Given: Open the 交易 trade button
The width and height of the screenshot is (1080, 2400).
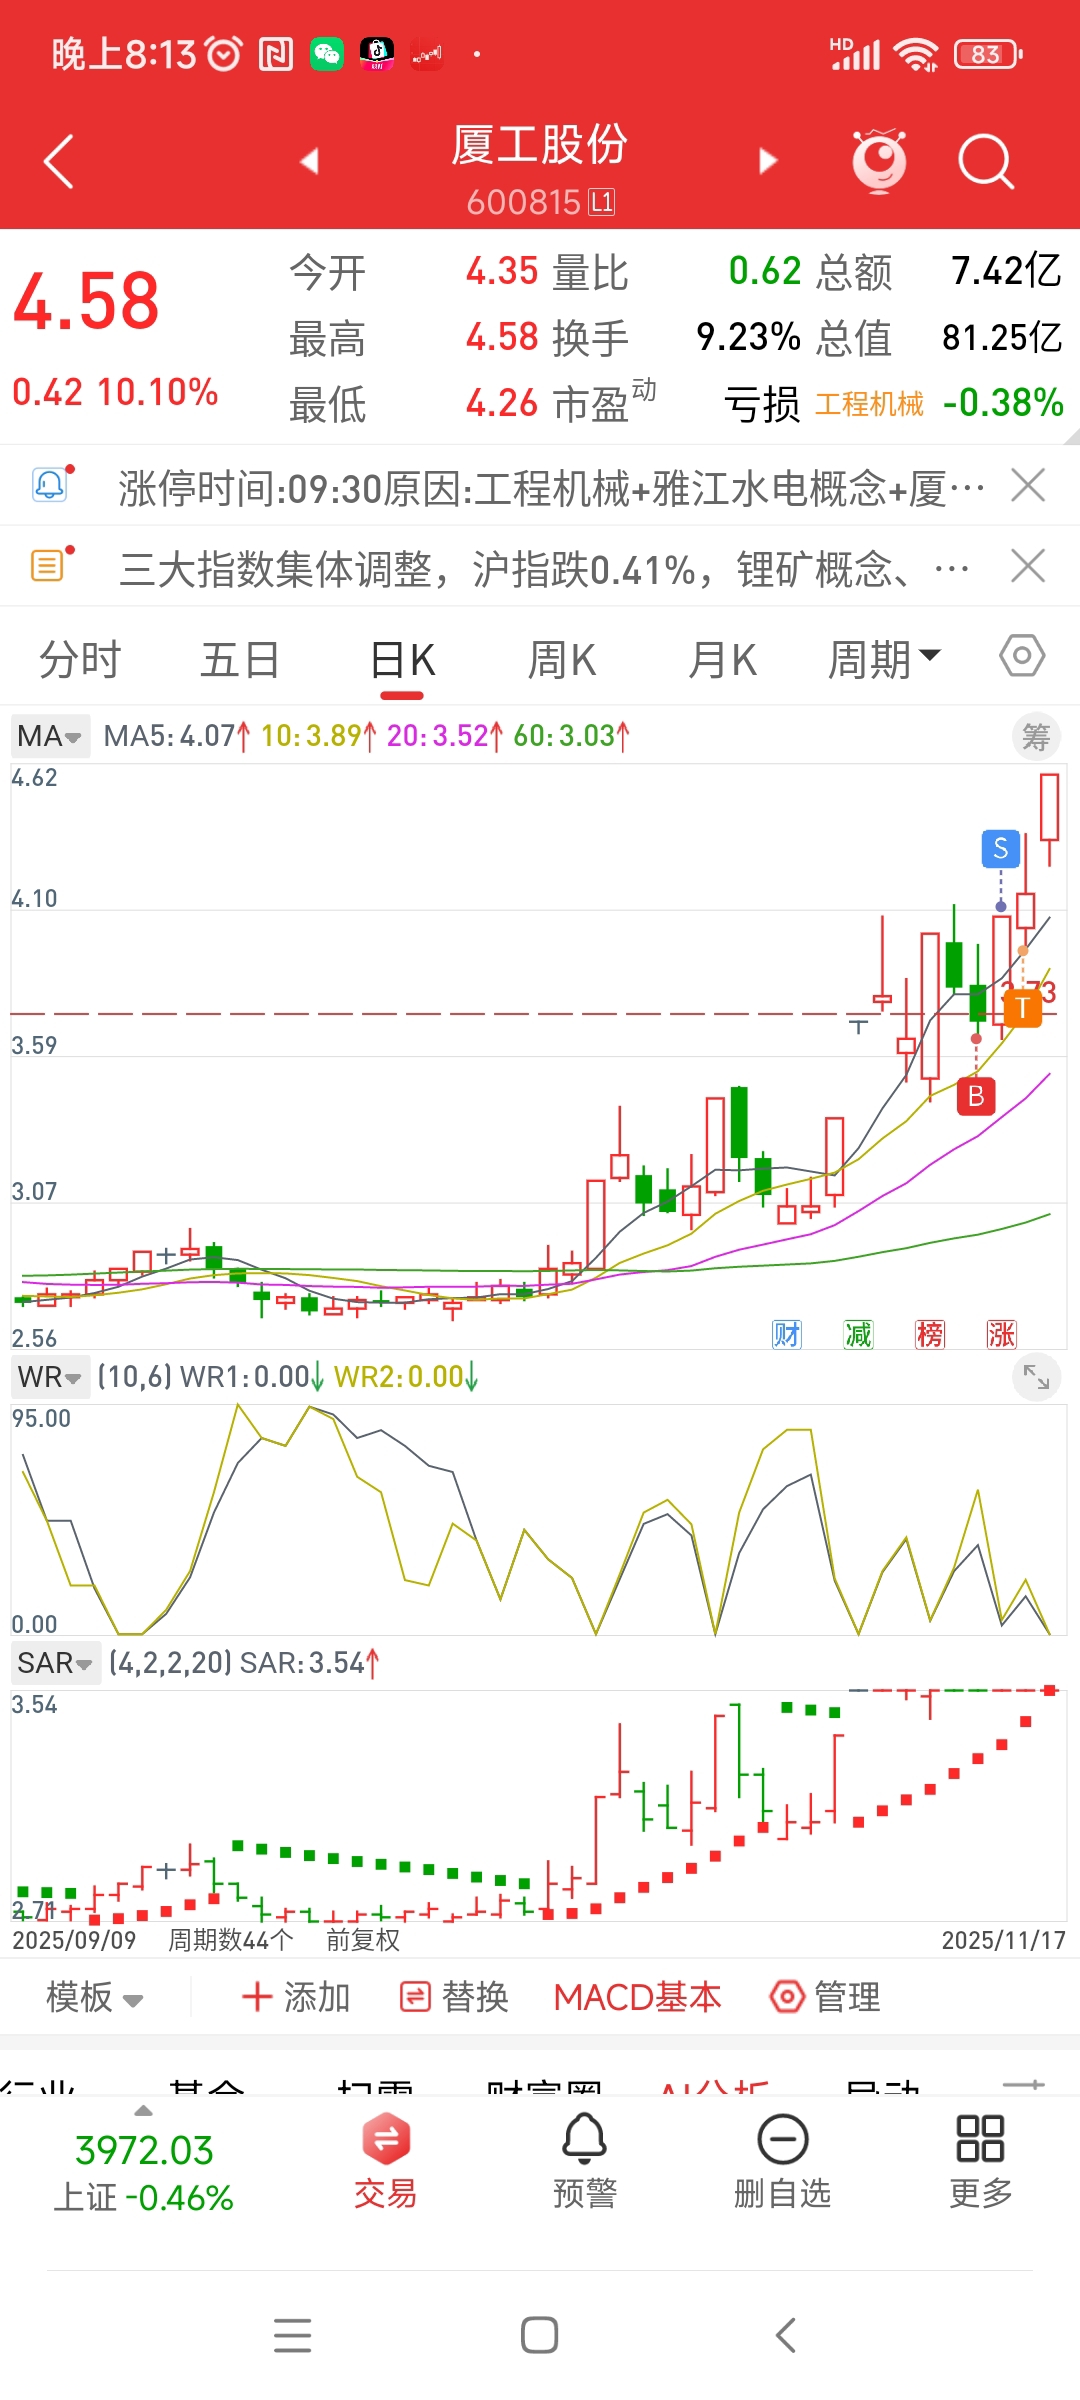Looking at the screenshot, I should coord(386,2161).
